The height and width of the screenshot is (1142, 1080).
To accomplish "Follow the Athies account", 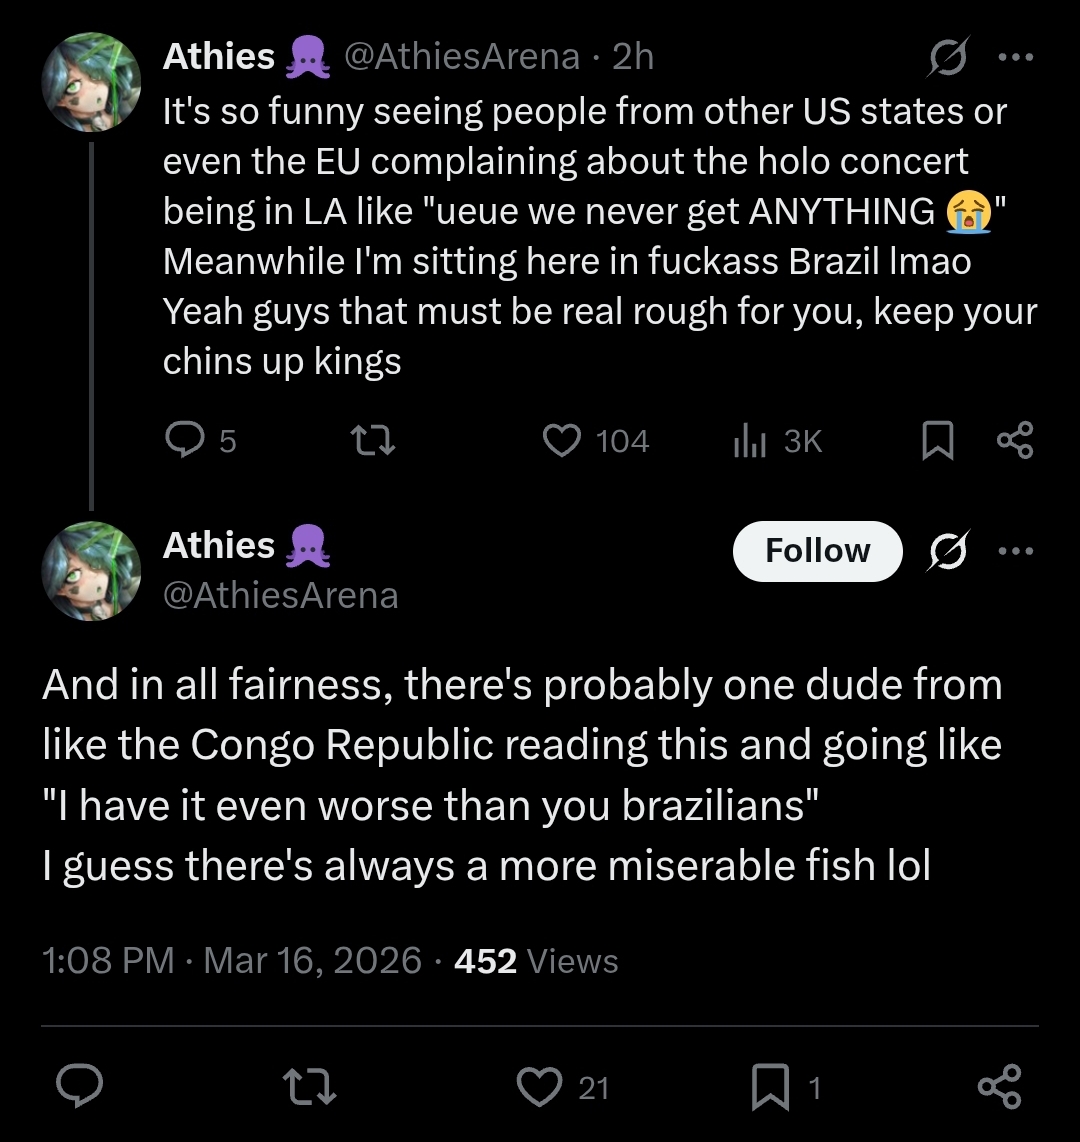I will click(817, 551).
